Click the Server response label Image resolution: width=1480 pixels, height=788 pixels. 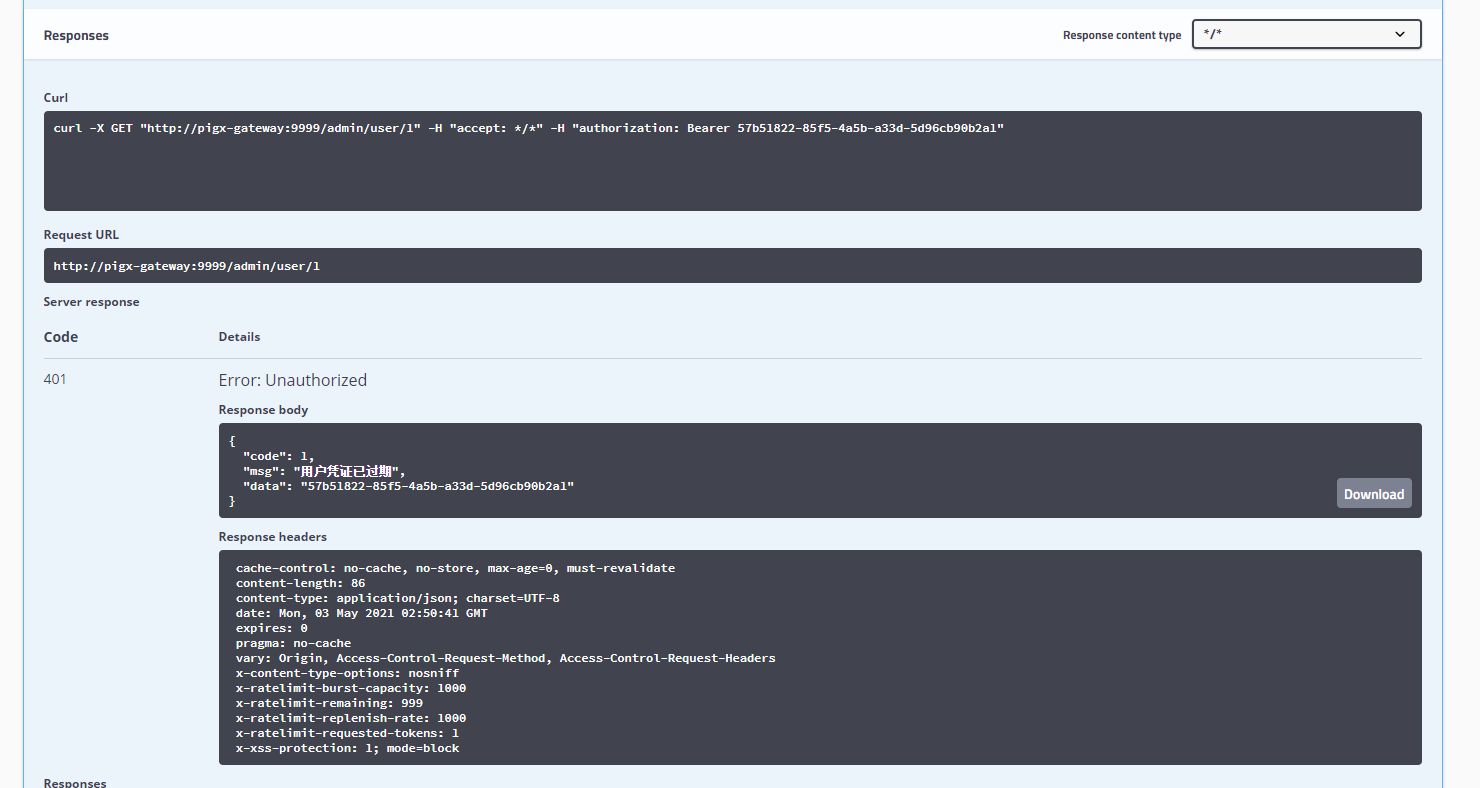tap(91, 302)
